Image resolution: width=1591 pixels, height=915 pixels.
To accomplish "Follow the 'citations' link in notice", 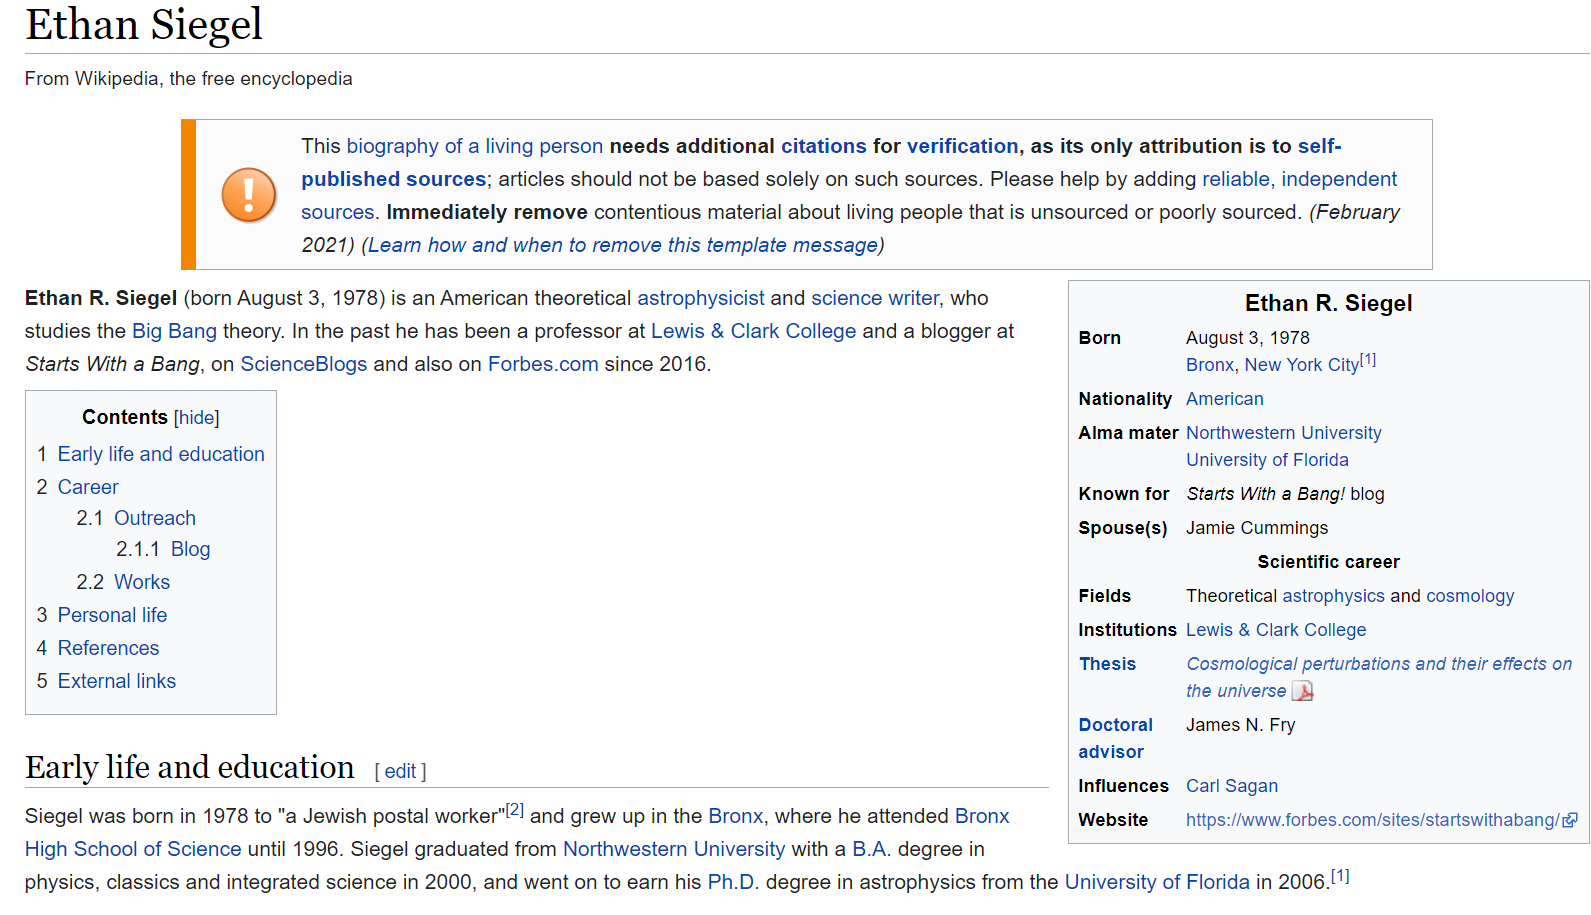I will 824,146.
